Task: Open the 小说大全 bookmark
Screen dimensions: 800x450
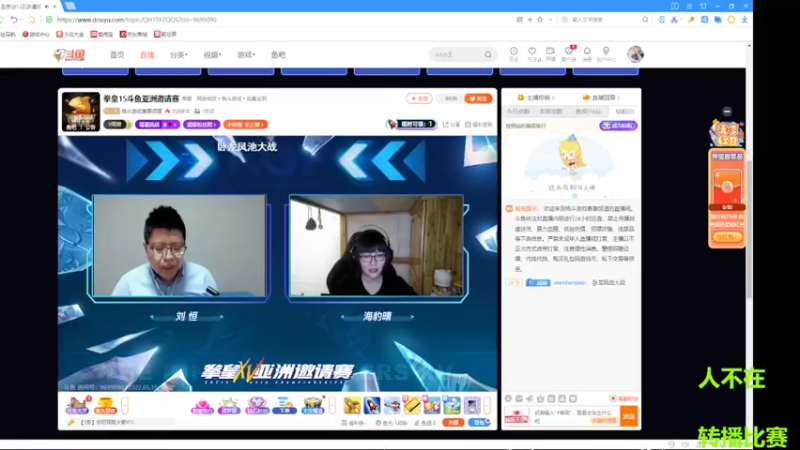Action: tap(70, 34)
